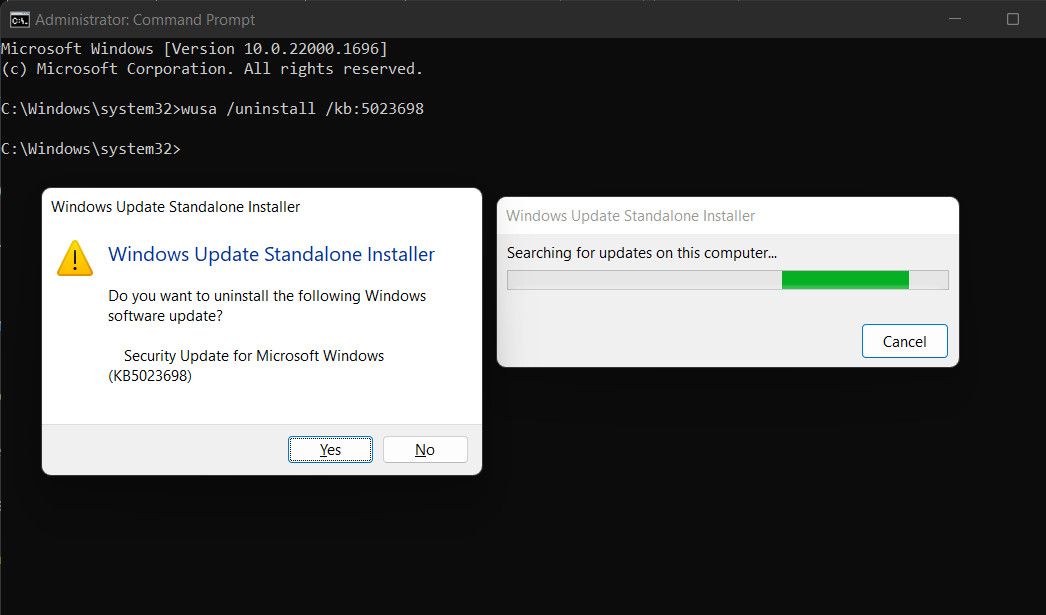Click No to cancel the uninstall
Screen dimensions: 1046x615
pos(425,450)
